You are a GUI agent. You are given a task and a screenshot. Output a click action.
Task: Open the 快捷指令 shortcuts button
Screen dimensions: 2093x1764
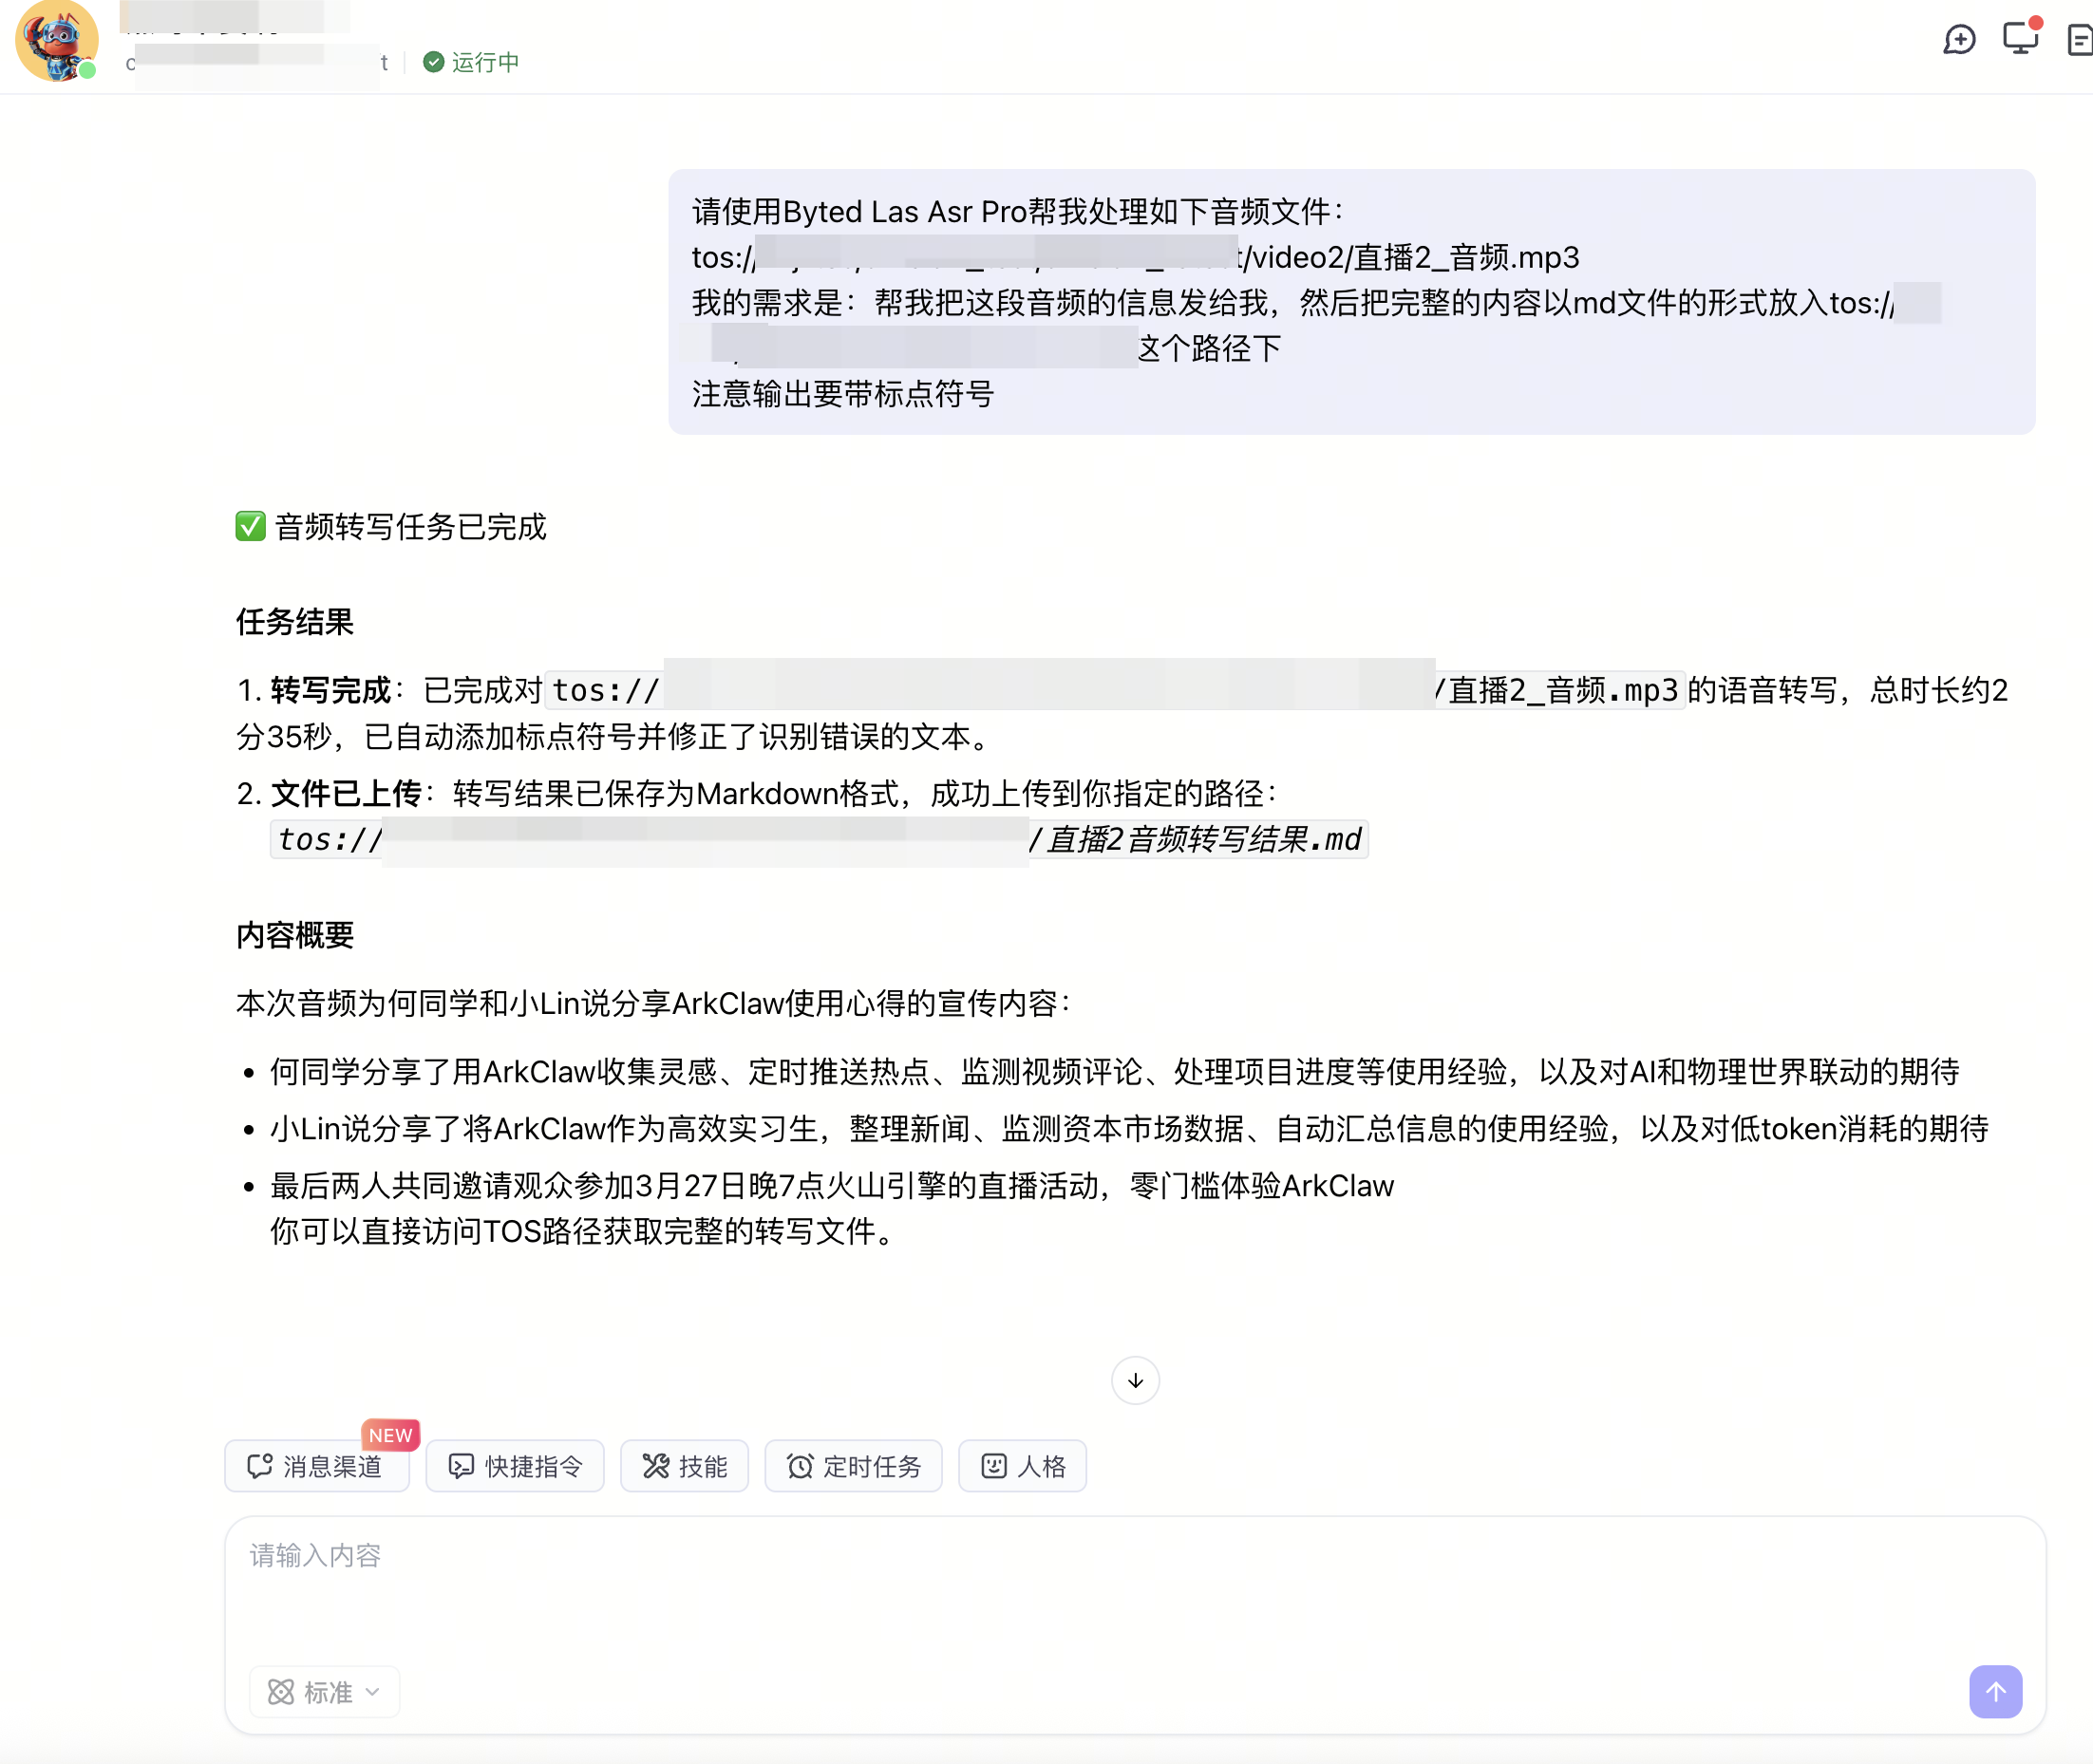[x=515, y=1466]
